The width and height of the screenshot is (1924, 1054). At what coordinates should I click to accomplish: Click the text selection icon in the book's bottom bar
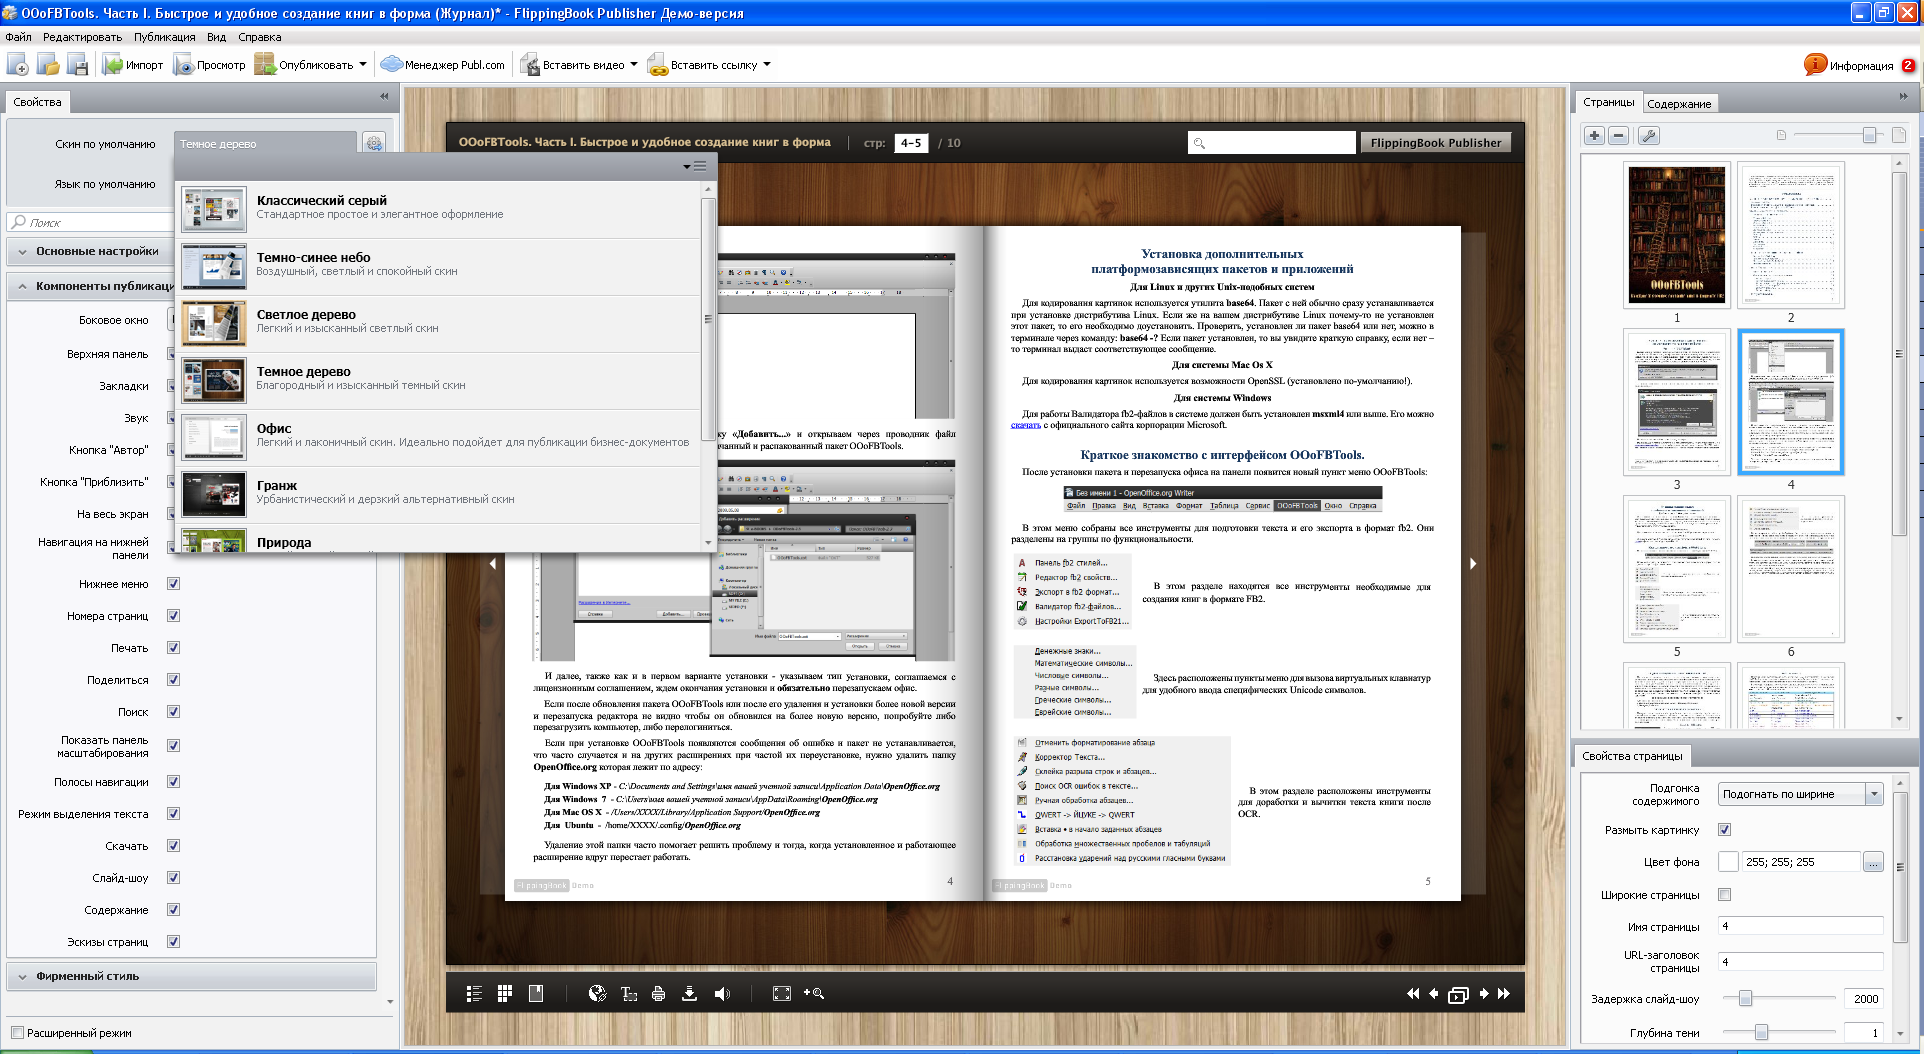[628, 993]
